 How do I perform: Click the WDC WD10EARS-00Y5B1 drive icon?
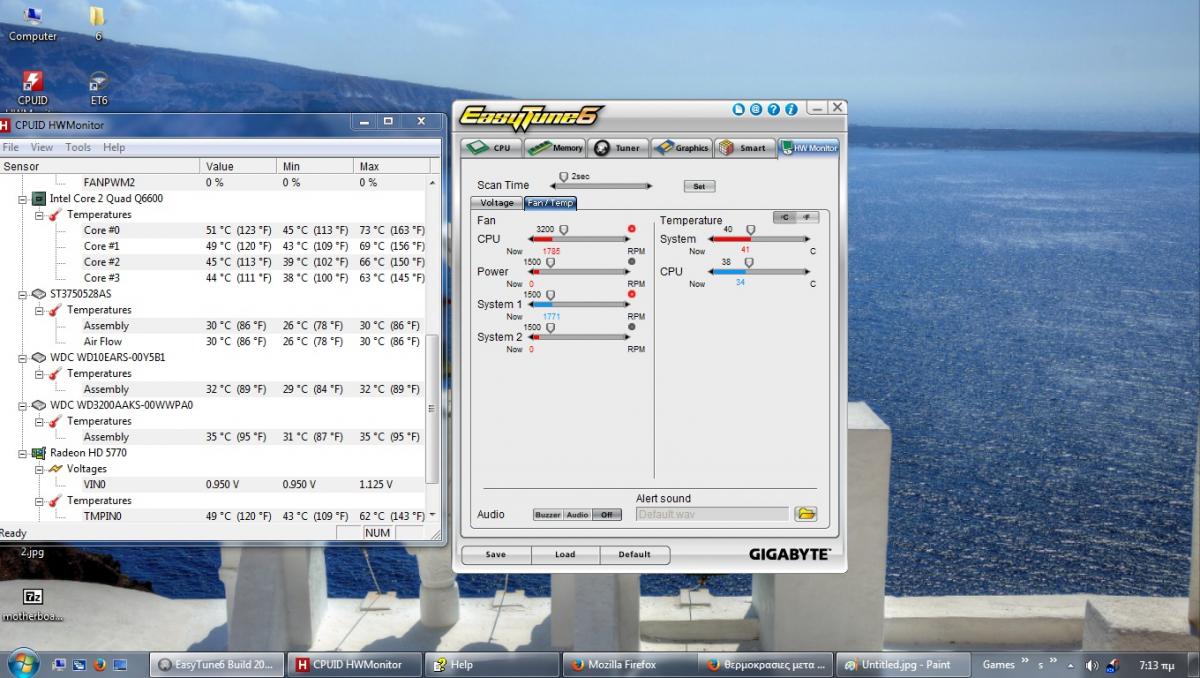tap(39, 357)
